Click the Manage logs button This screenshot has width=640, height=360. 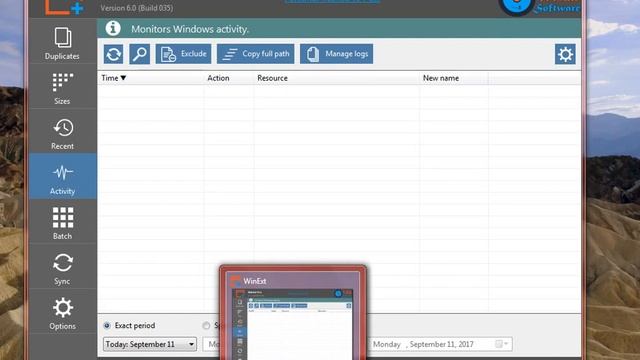coord(336,54)
